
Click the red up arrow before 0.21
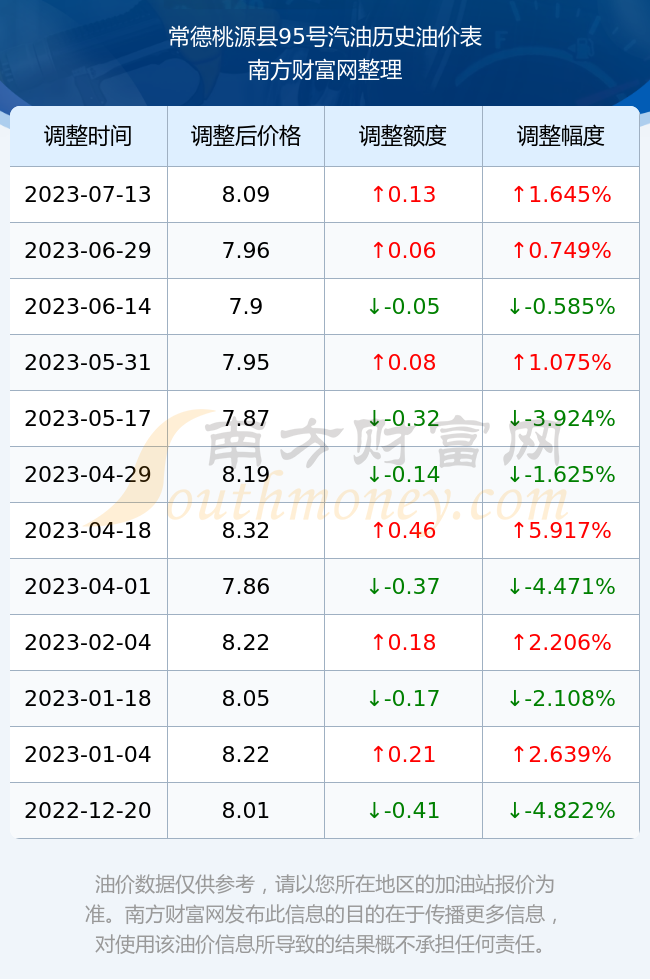pos(378,754)
